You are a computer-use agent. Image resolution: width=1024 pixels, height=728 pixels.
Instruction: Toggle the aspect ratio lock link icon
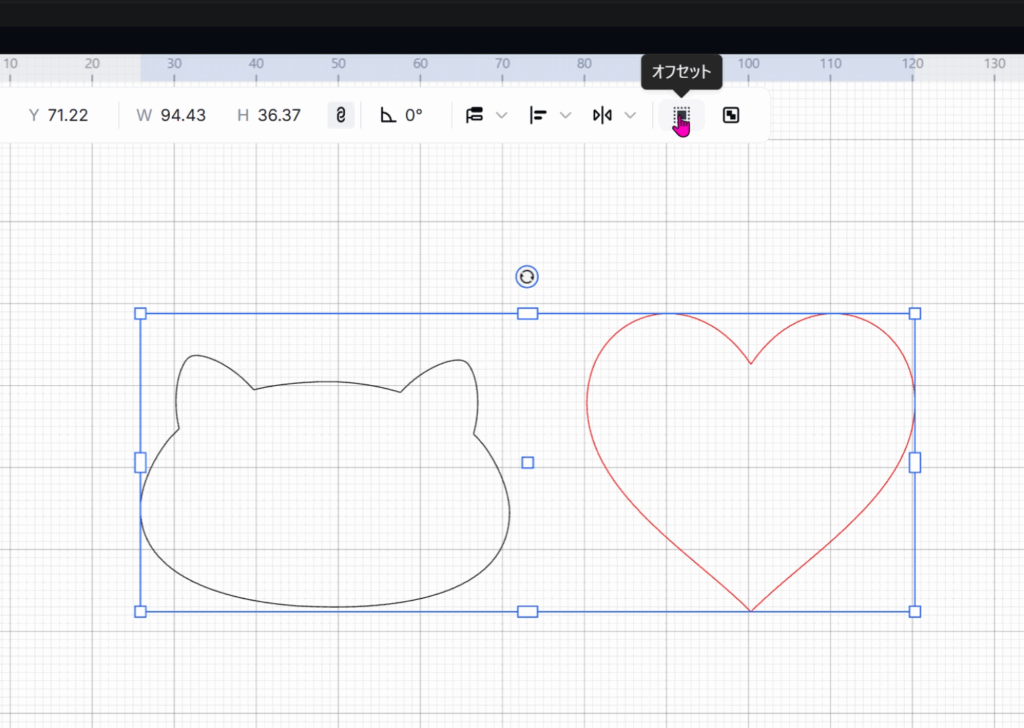point(340,116)
